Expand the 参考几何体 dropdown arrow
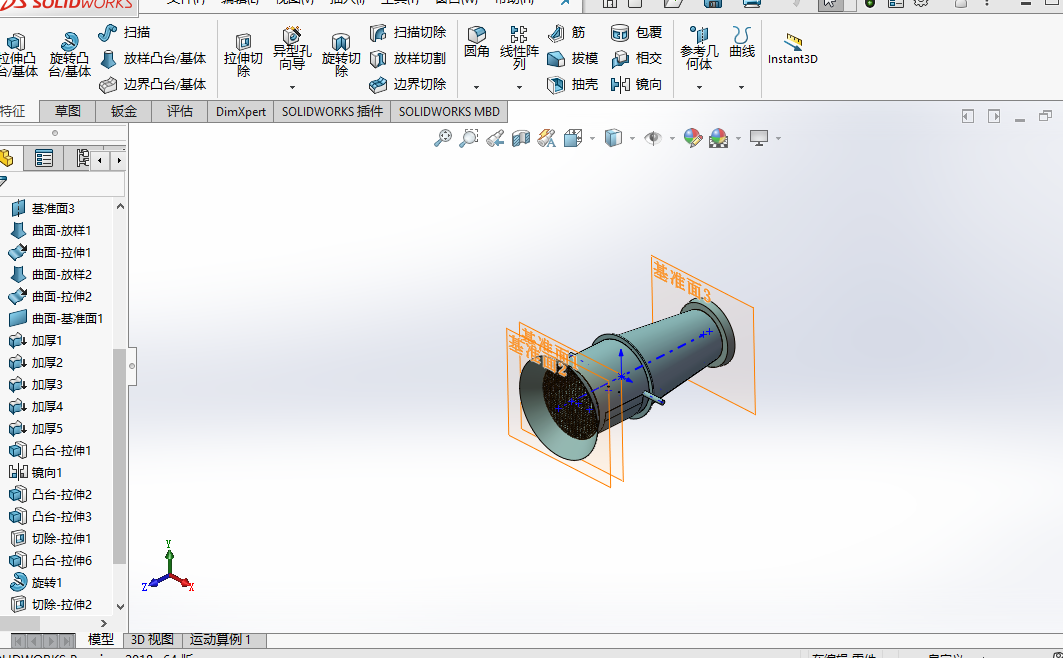The image size is (1063, 658). tap(699, 87)
